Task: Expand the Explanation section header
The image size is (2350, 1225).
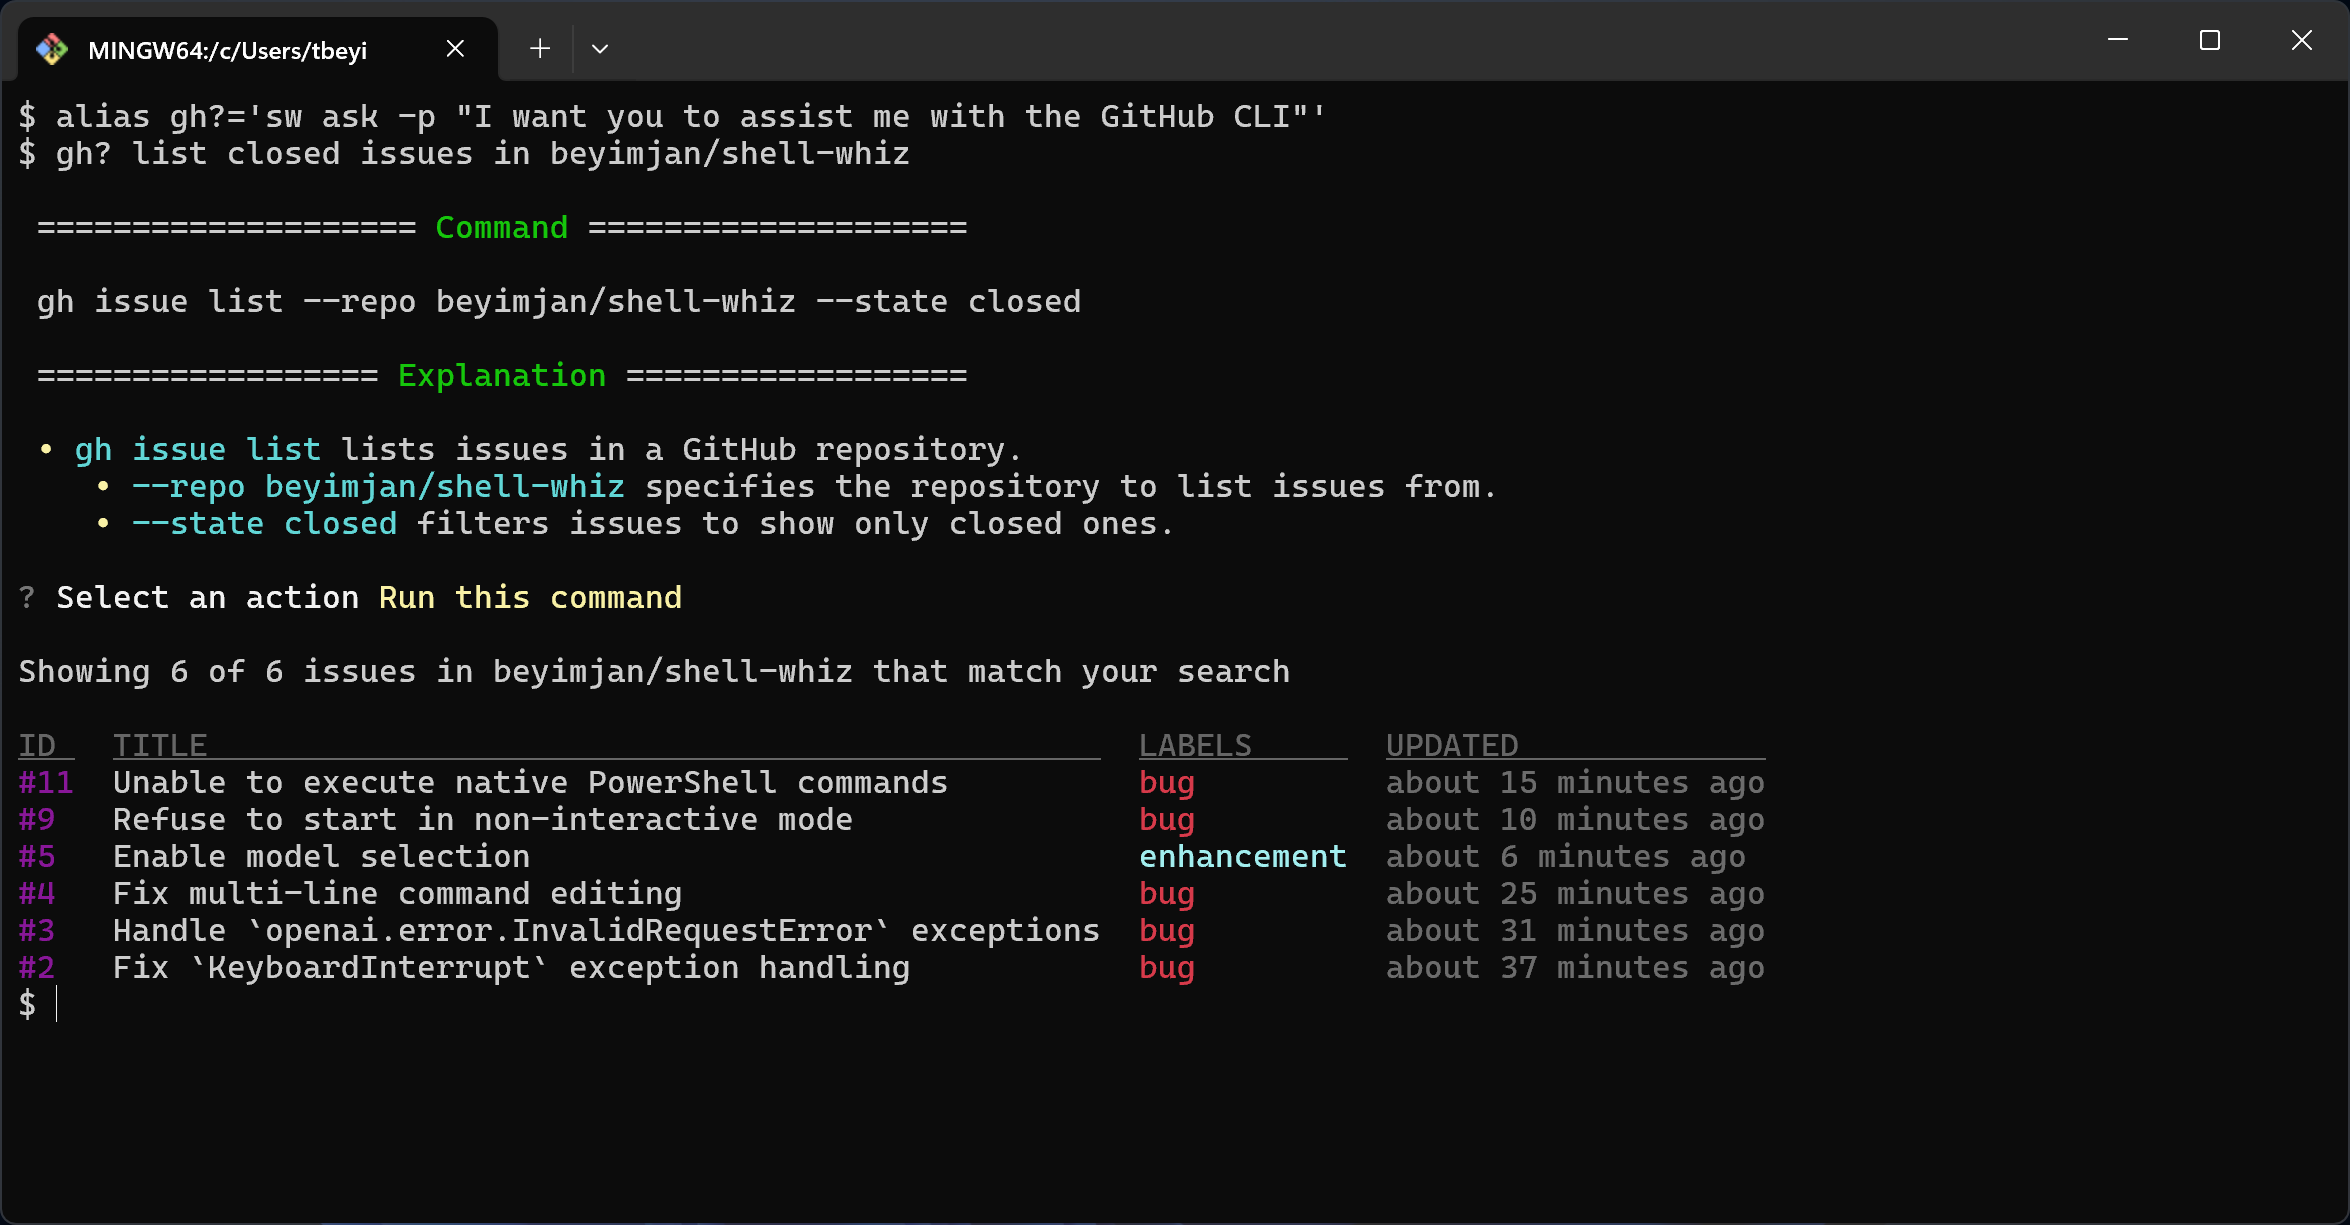Action: tap(502, 375)
